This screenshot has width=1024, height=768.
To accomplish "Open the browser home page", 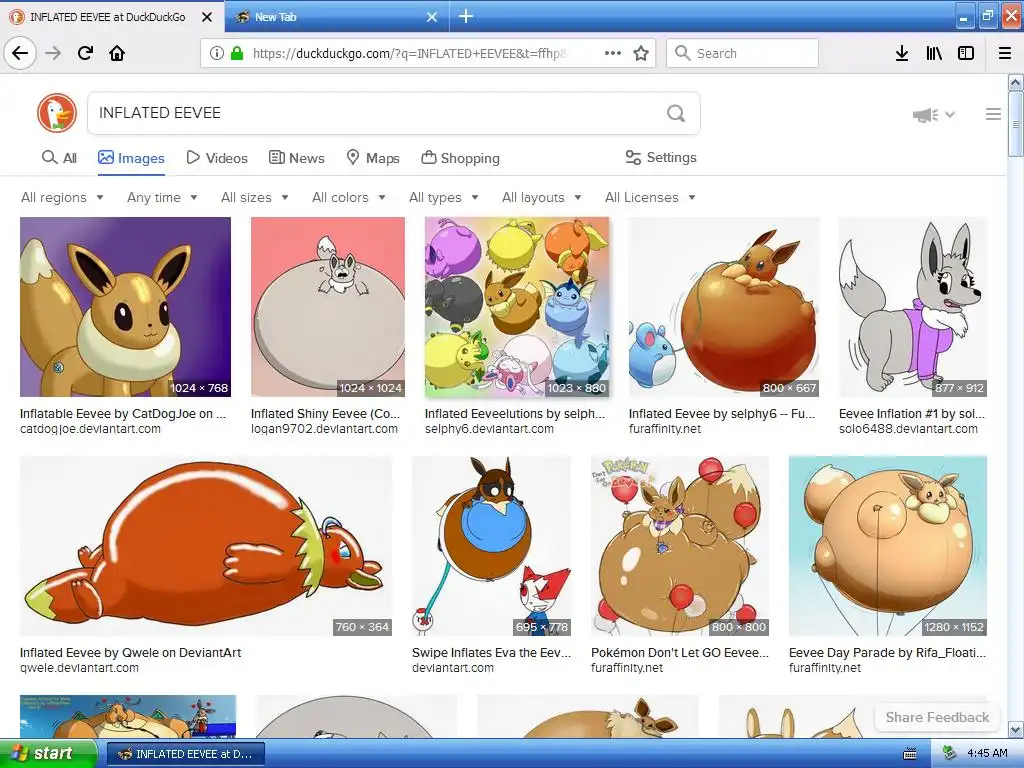I will tap(117, 53).
